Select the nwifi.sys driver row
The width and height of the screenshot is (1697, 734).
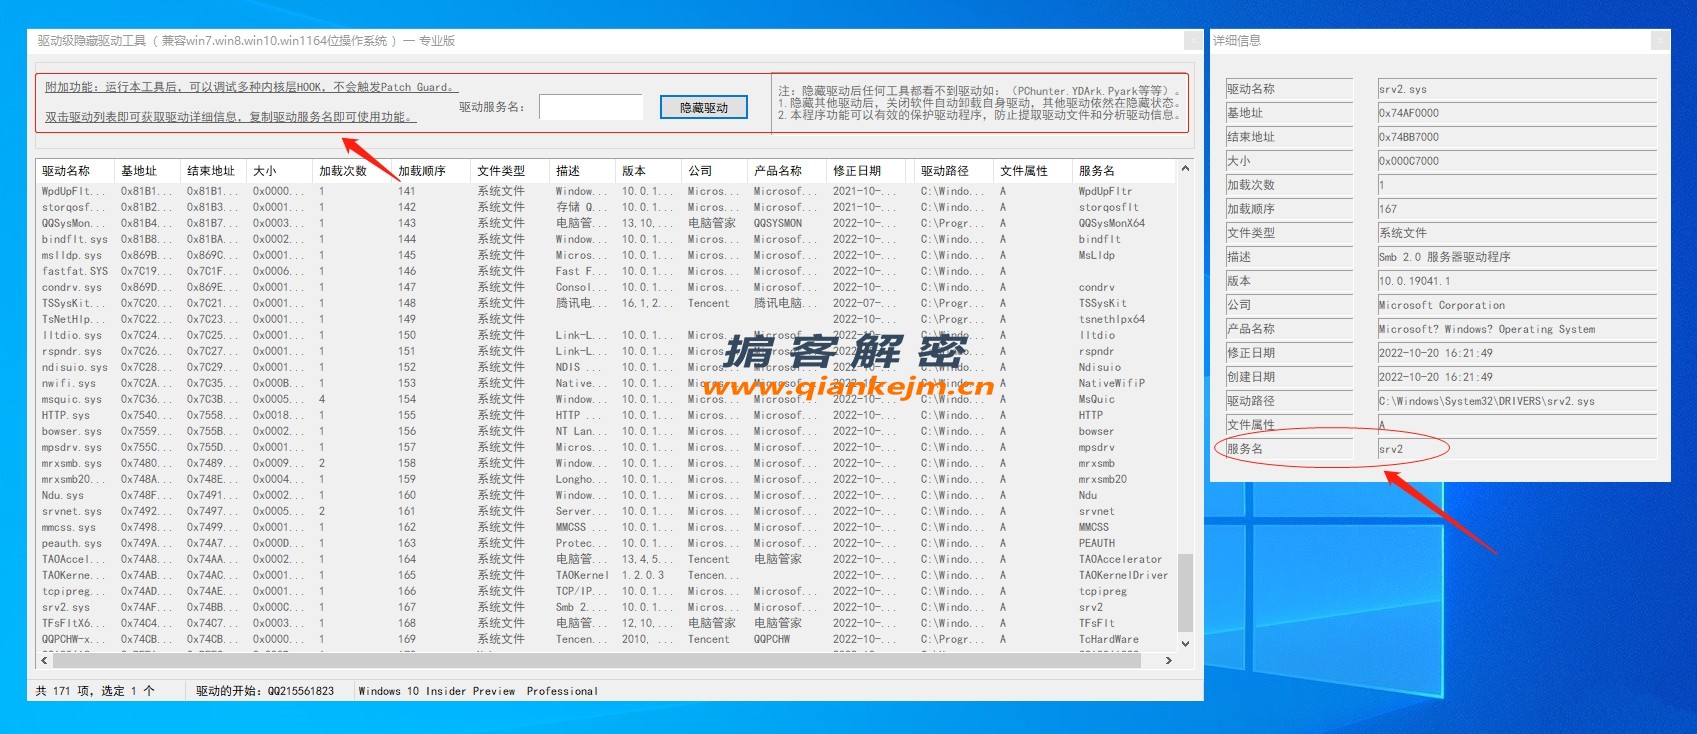(607, 383)
